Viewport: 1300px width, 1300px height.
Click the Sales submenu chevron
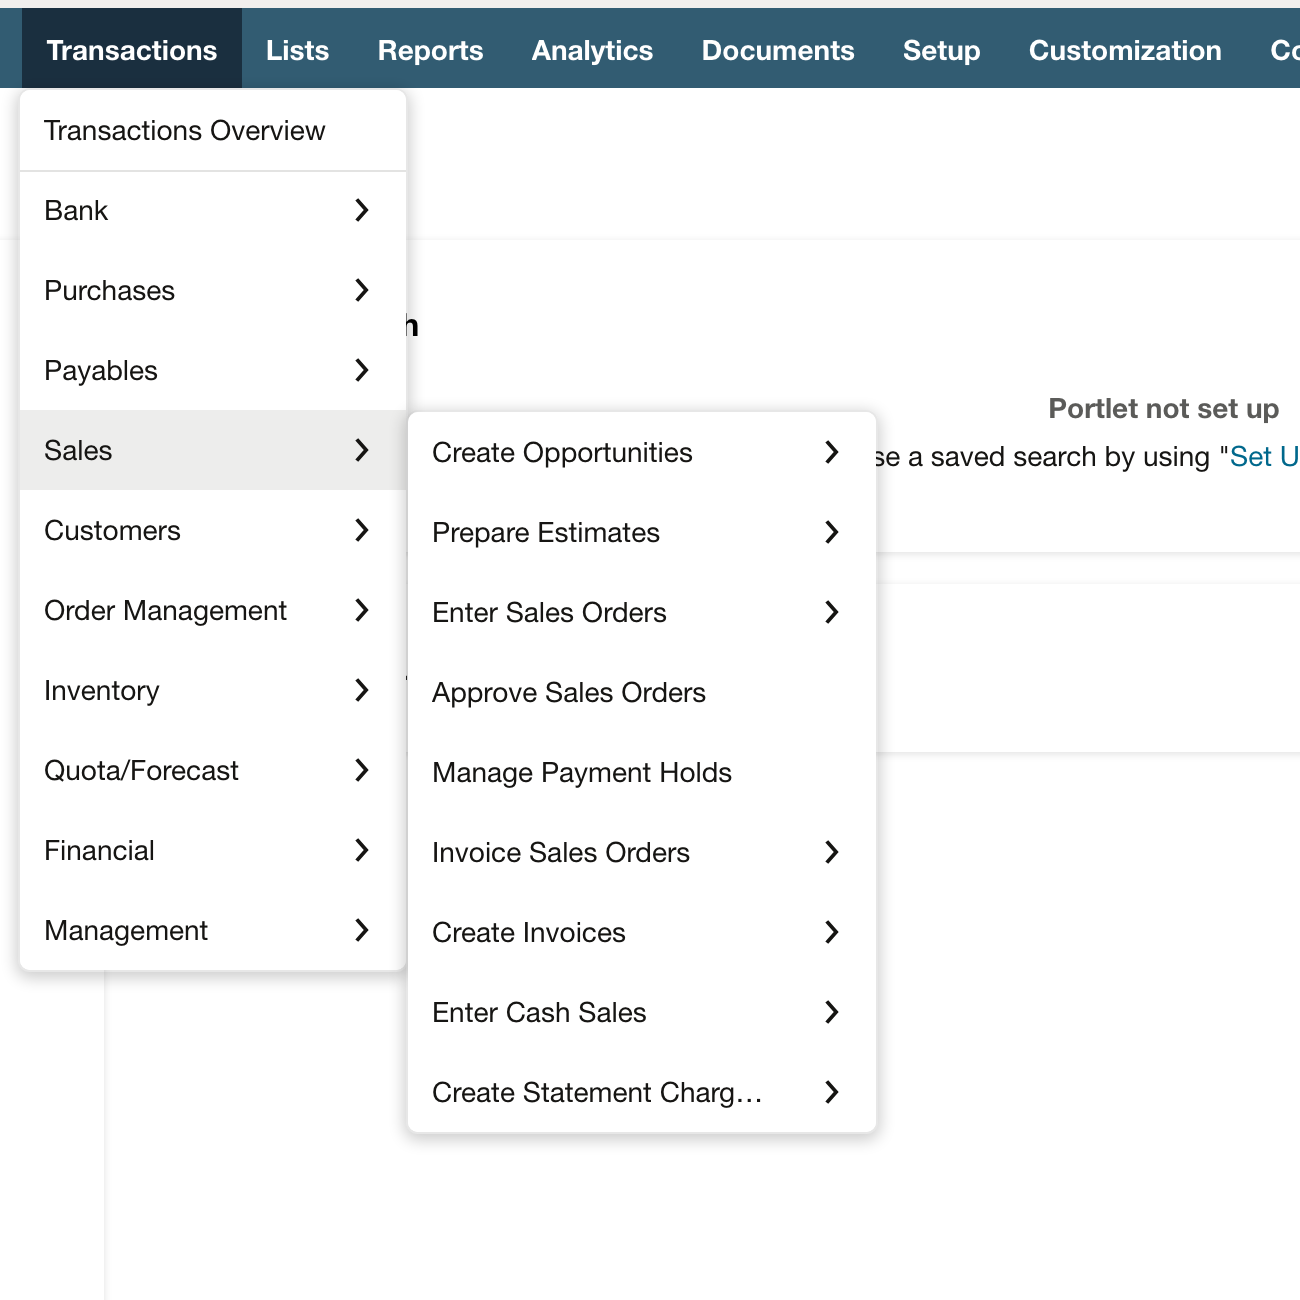click(x=362, y=450)
